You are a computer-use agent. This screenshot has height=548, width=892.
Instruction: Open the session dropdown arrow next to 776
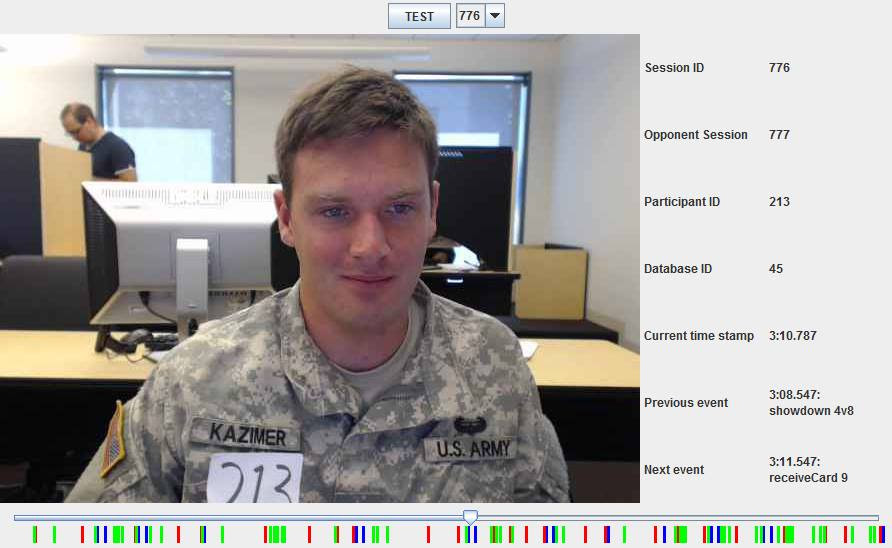pos(495,16)
